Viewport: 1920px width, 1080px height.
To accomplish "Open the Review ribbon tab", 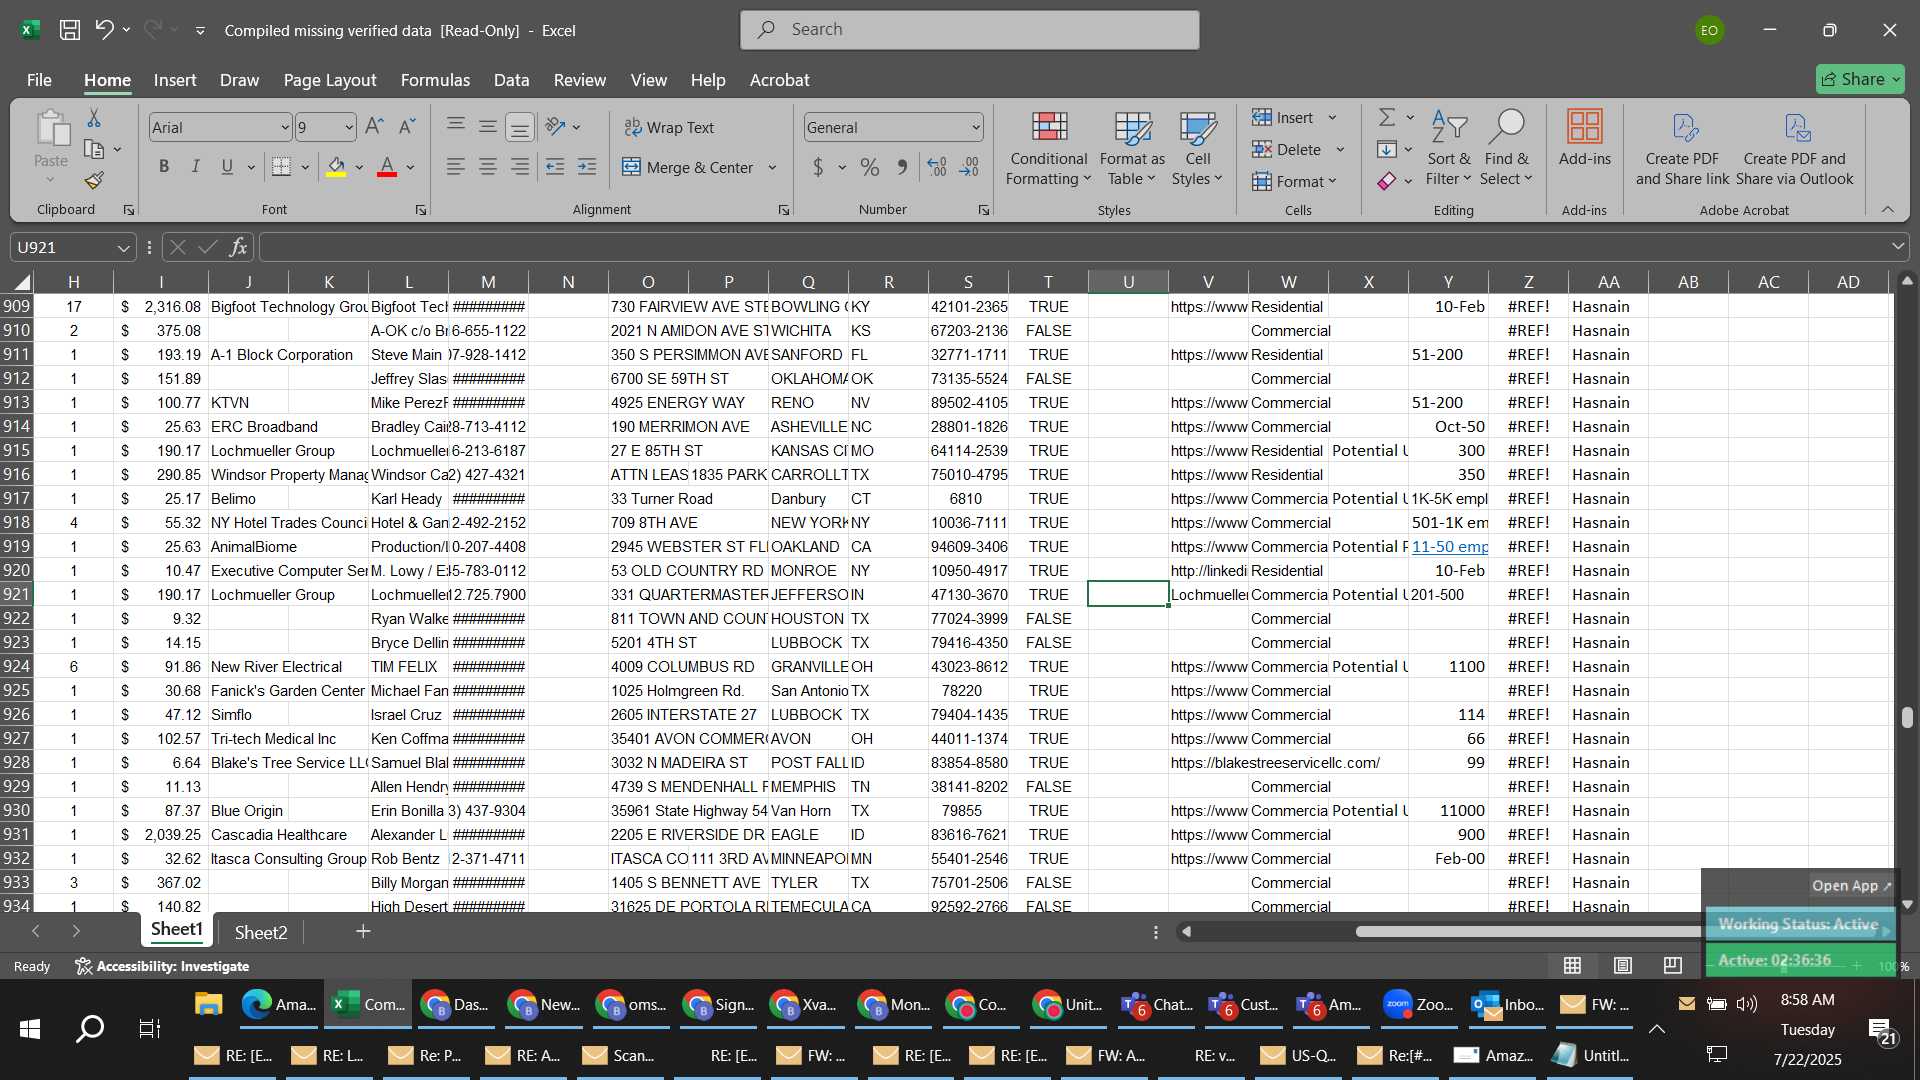I will pos(580,80).
